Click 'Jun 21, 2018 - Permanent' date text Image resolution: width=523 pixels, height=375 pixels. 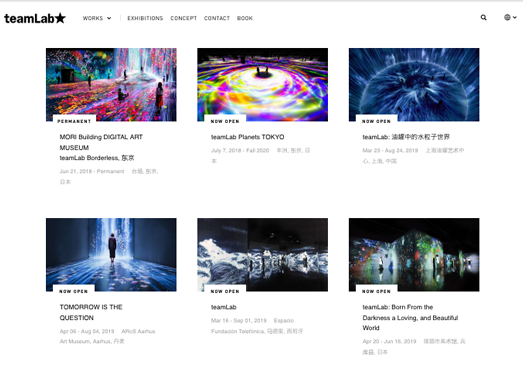(92, 171)
